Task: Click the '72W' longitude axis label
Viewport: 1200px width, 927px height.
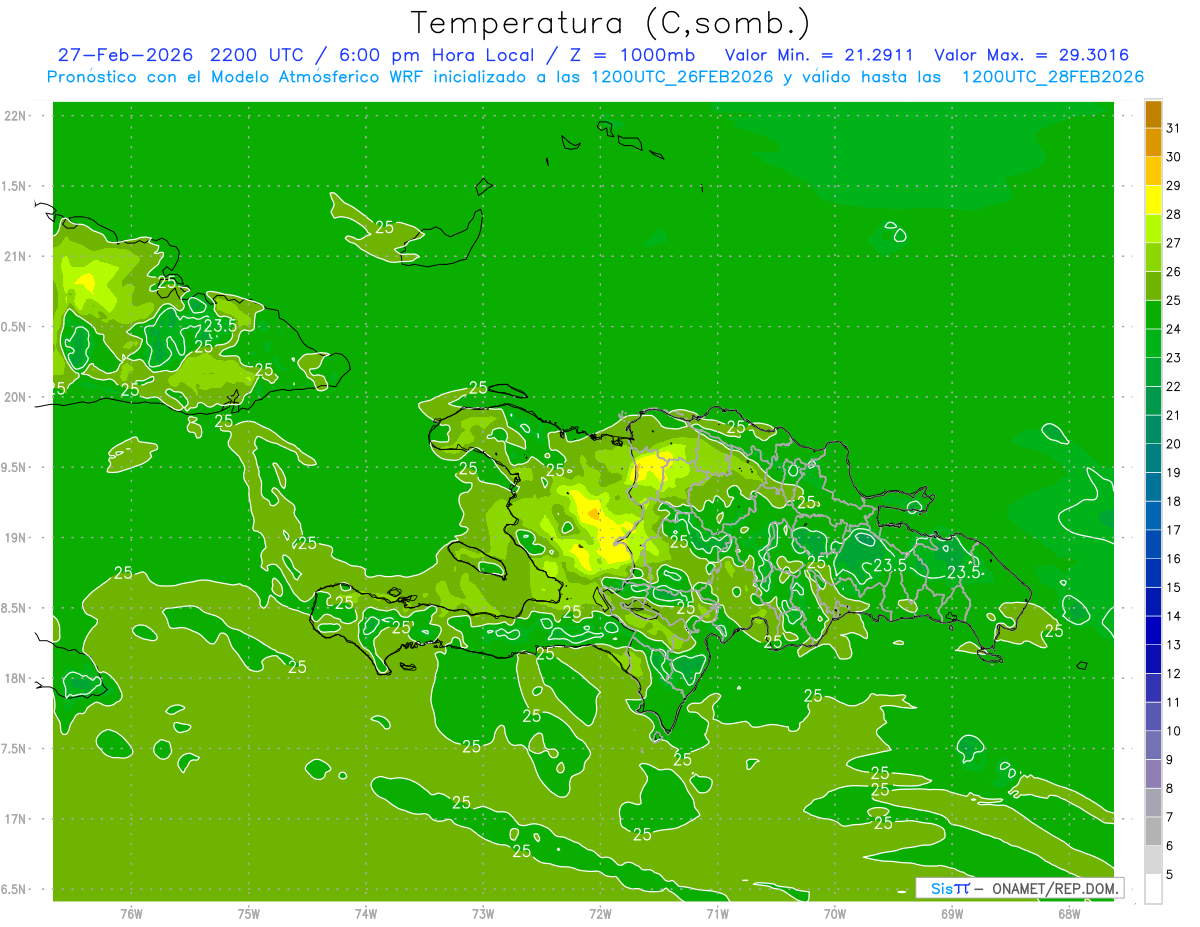Action: [600, 914]
